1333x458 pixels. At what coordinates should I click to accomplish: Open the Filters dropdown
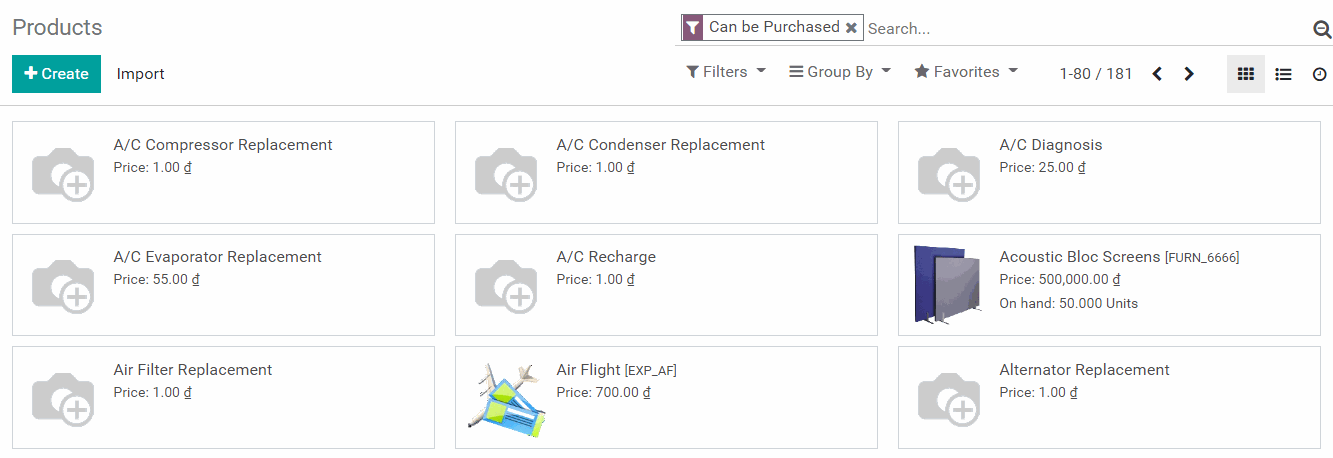click(726, 72)
